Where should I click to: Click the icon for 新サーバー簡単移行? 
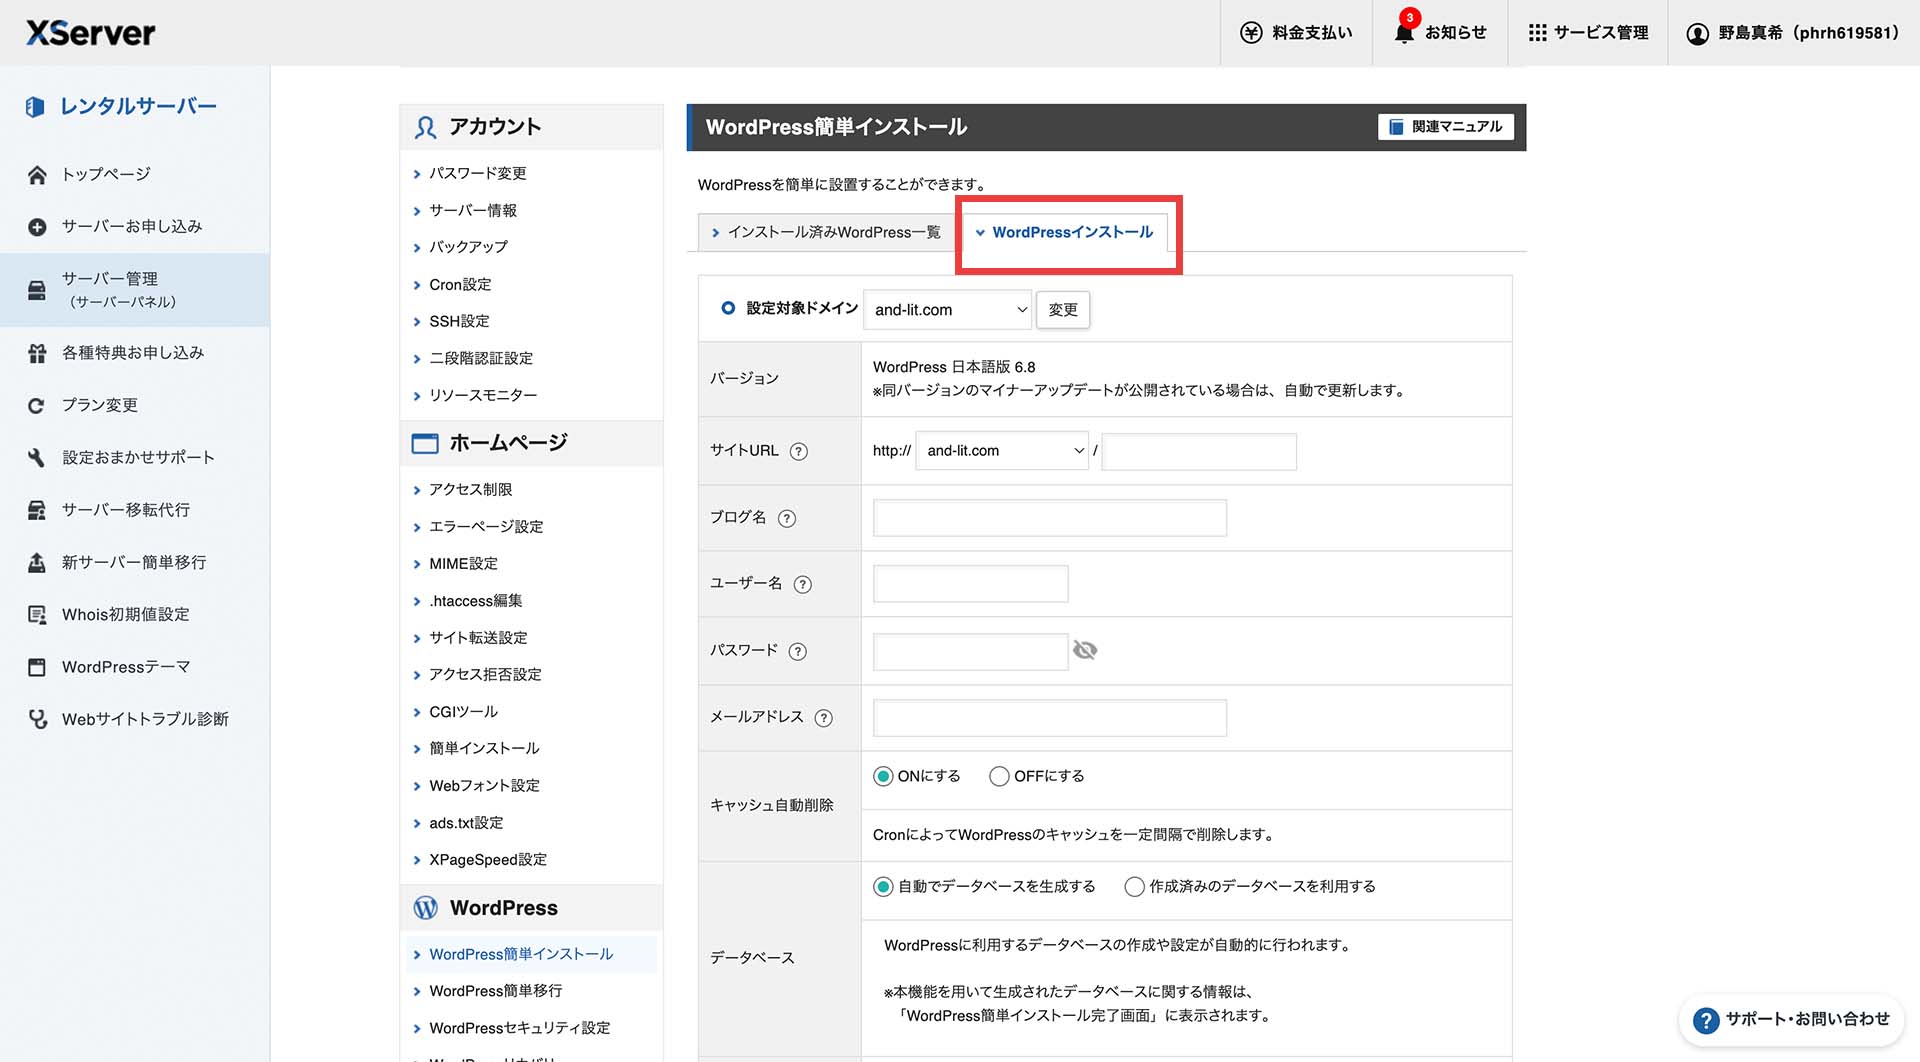coord(37,562)
